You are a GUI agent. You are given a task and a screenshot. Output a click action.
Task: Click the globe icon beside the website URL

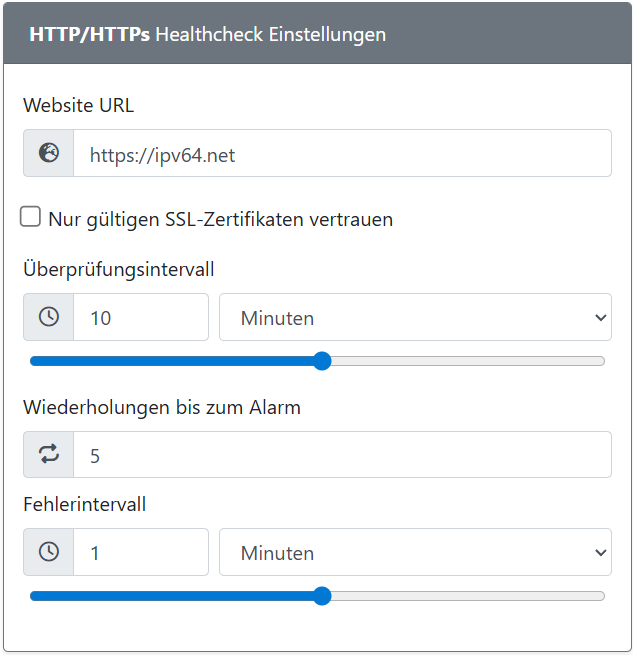click(x=48, y=153)
